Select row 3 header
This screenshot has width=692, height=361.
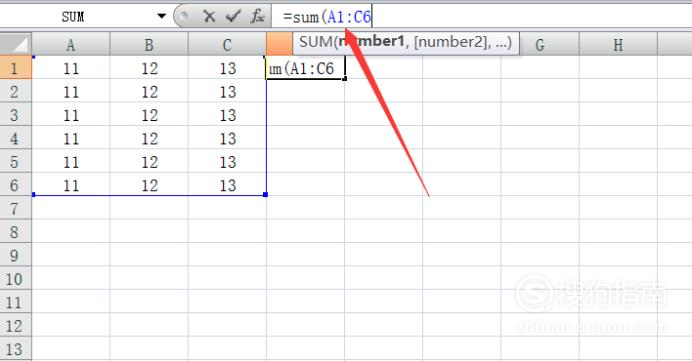[x=15, y=115]
